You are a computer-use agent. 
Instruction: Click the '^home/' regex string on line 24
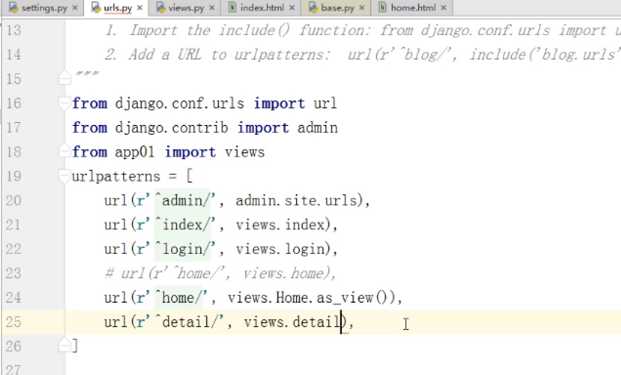point(178,298)
